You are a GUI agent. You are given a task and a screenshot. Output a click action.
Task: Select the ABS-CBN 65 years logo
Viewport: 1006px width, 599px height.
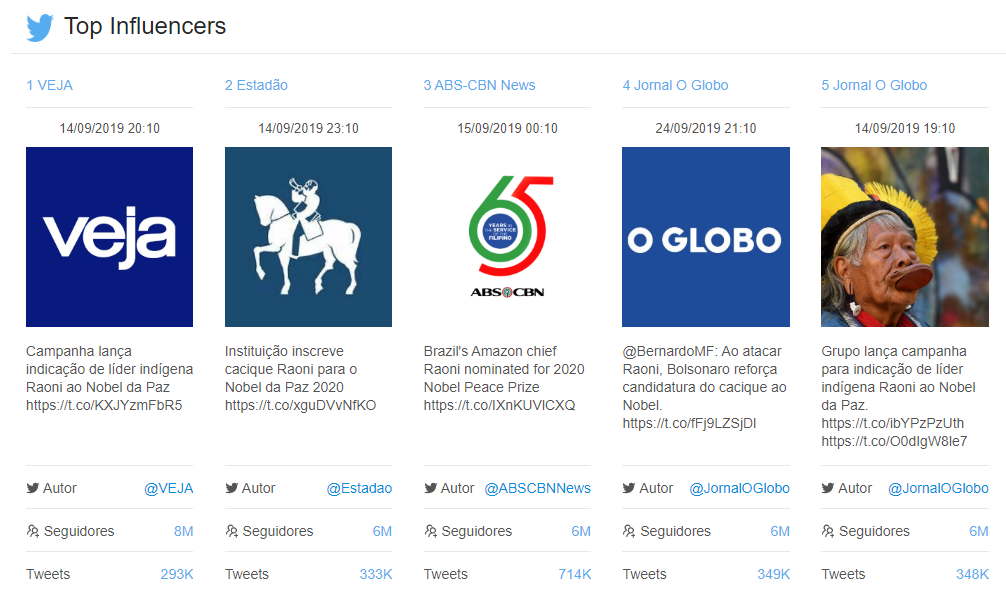coord(507,237)
